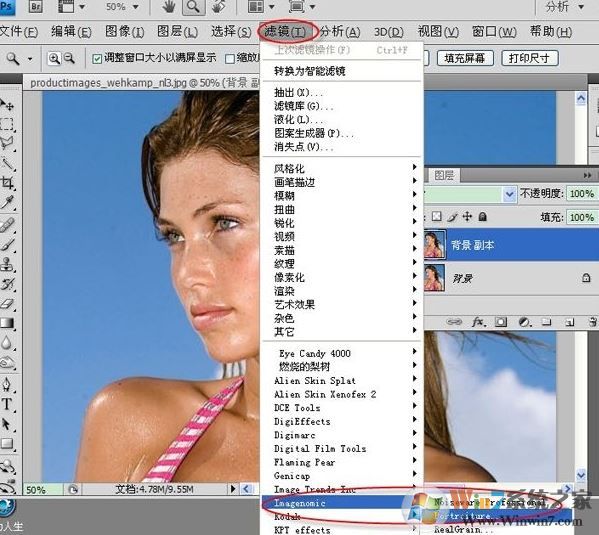Select the History Brush tool
This screenshot has width=599, height=535.
pyautogui.click(x=7, y=284)
